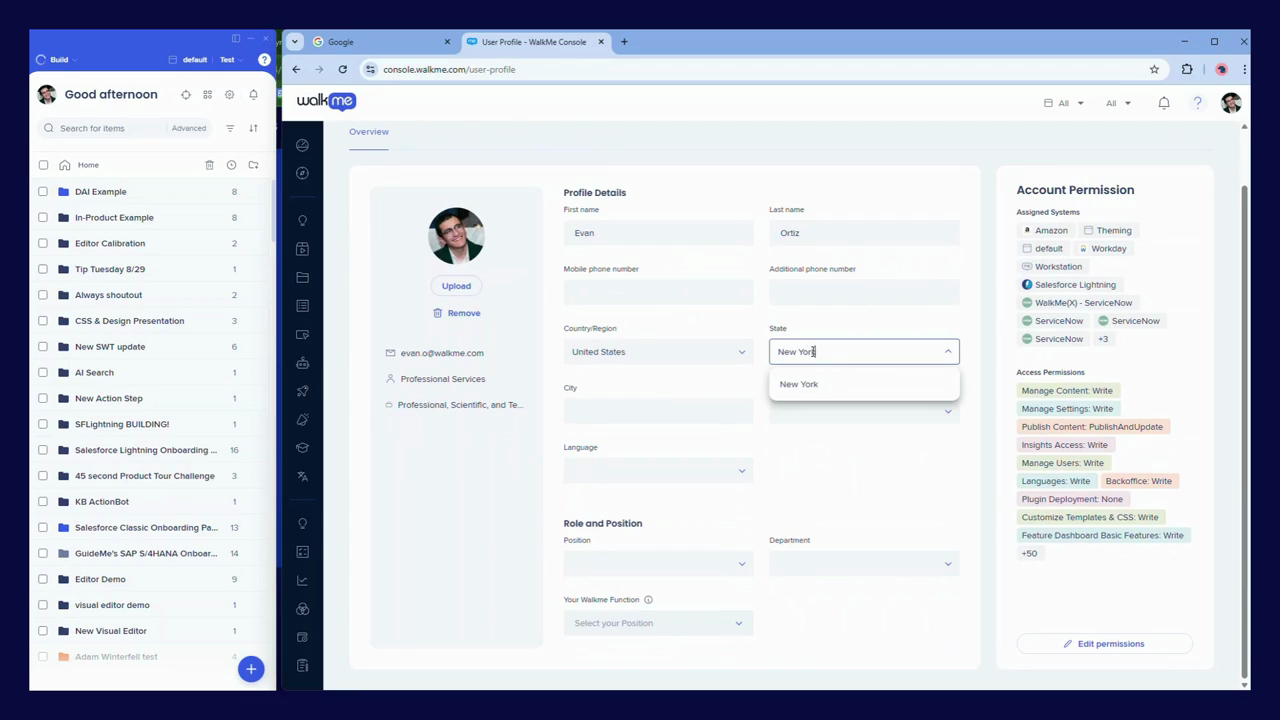
Task: Click the Edit permissions button
Action: 1104,644
